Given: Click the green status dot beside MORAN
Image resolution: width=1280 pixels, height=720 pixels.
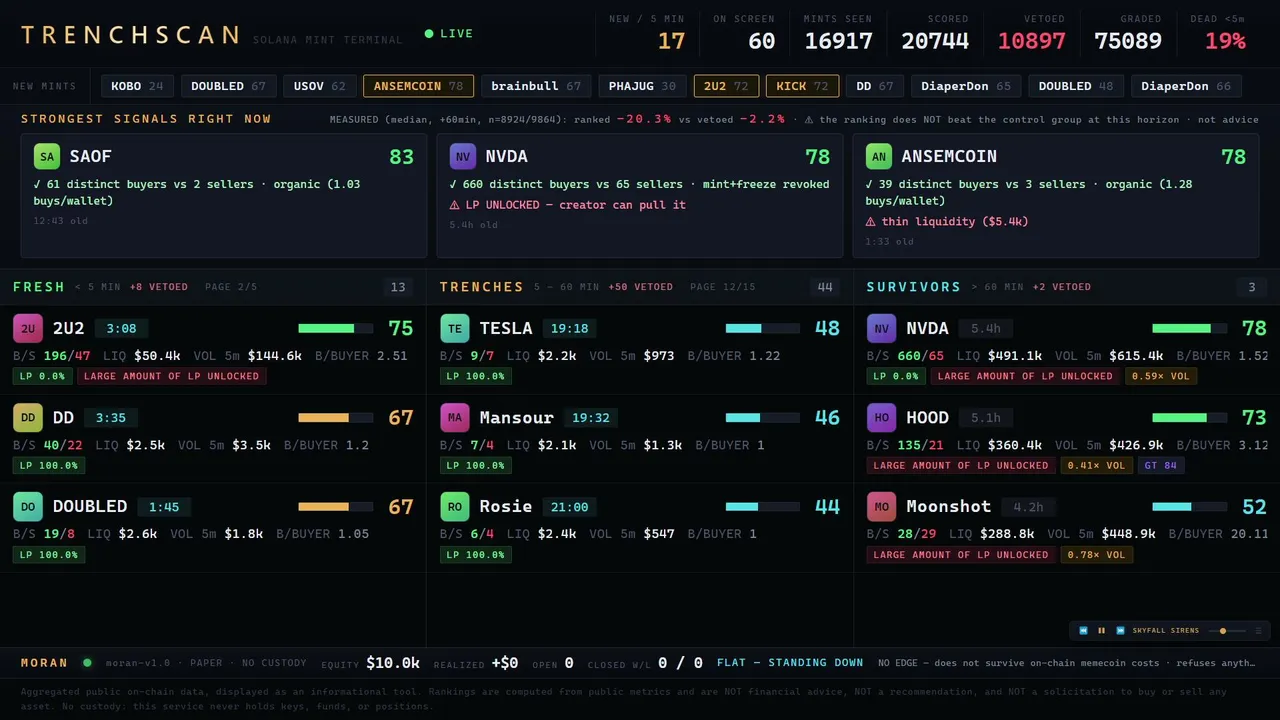Looking at the screenshot, I should pos(87,662).
